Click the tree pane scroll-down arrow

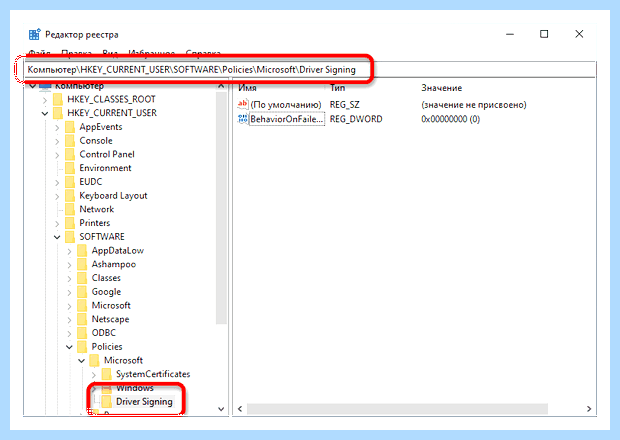tap(221, 409)
